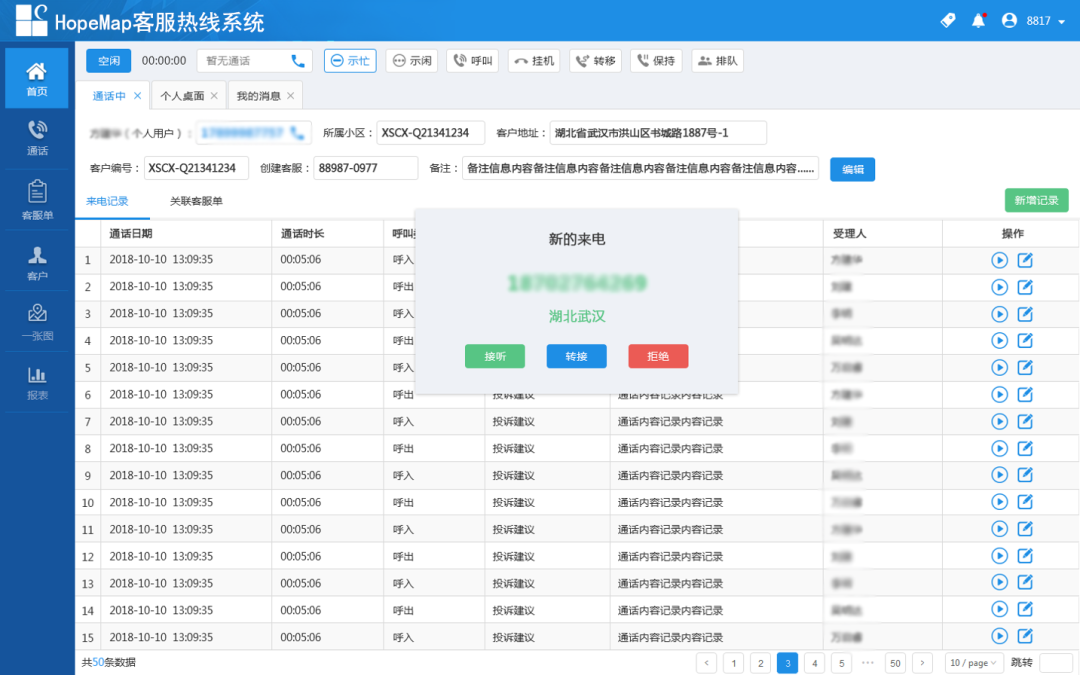Open the notification bell
The height and width of the screenshot is (675, 1080).
978,21
